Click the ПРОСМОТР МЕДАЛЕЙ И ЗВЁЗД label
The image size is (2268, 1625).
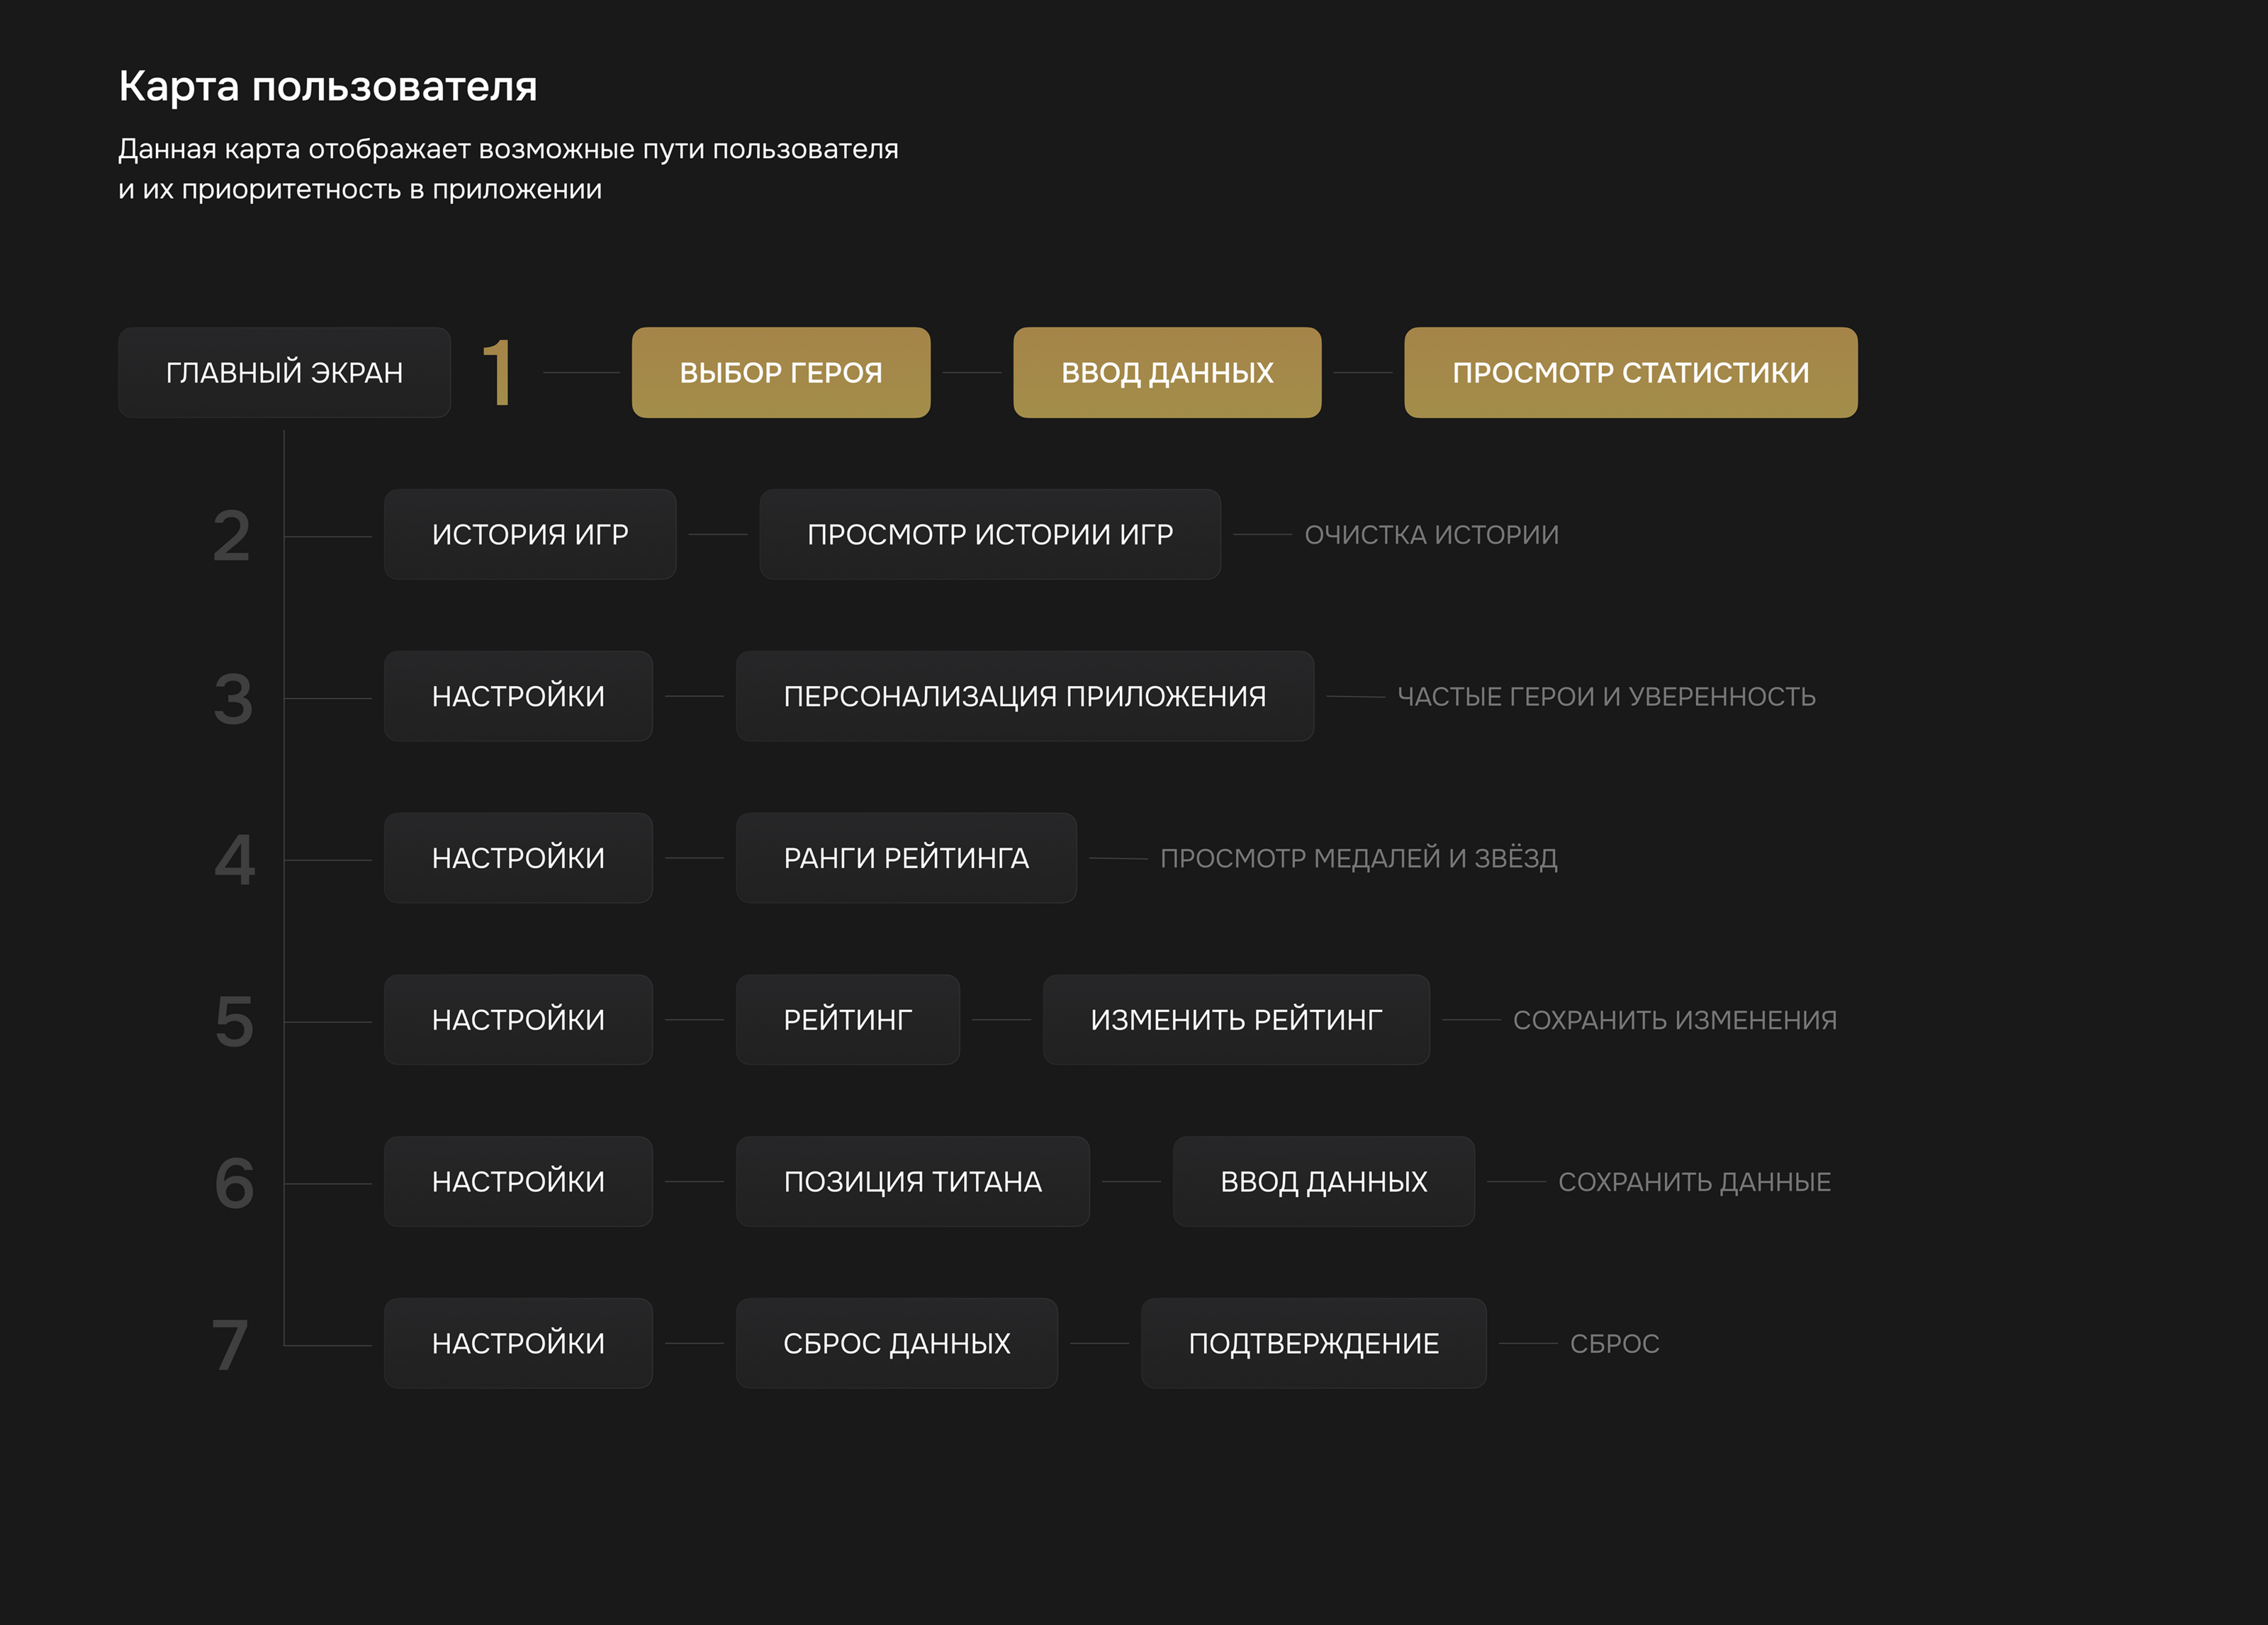coord(1358,858)
